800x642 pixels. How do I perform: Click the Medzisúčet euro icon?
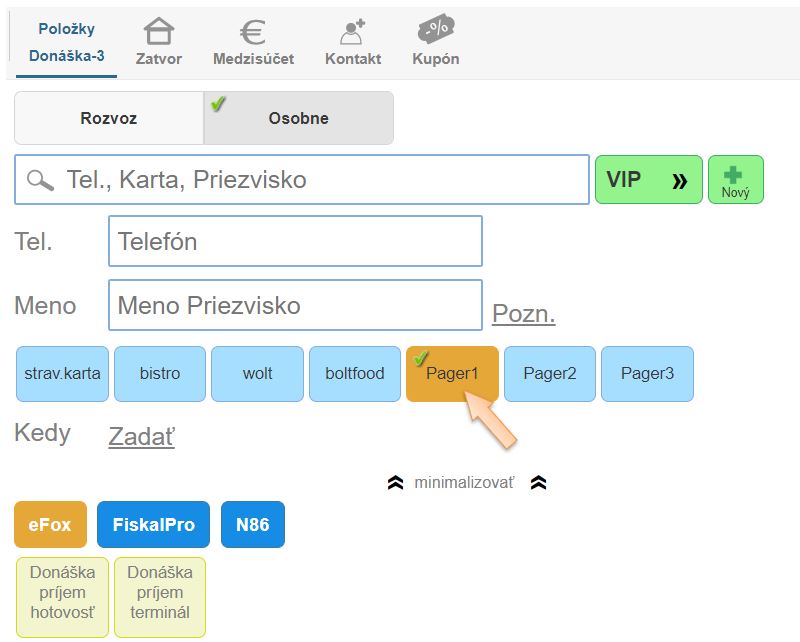tap(253, 32)
